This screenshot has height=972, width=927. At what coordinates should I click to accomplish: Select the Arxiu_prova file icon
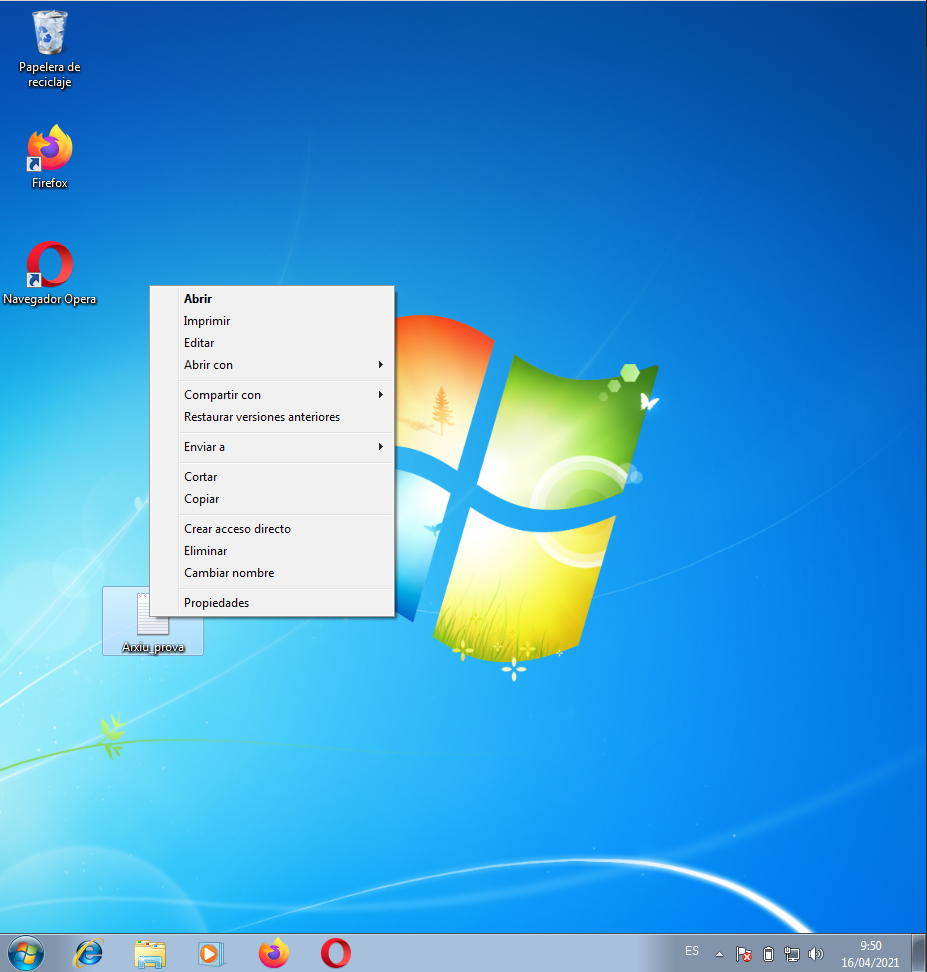(x=153, y=621)
